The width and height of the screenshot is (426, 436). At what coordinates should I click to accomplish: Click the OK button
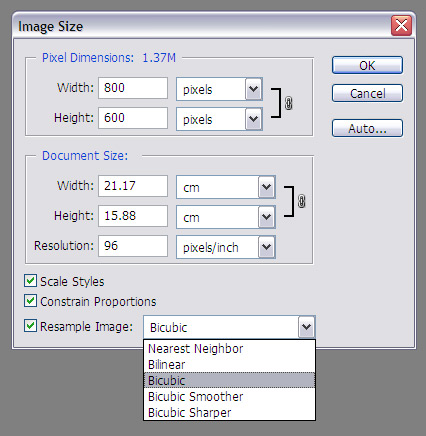[x=367, y=65]
